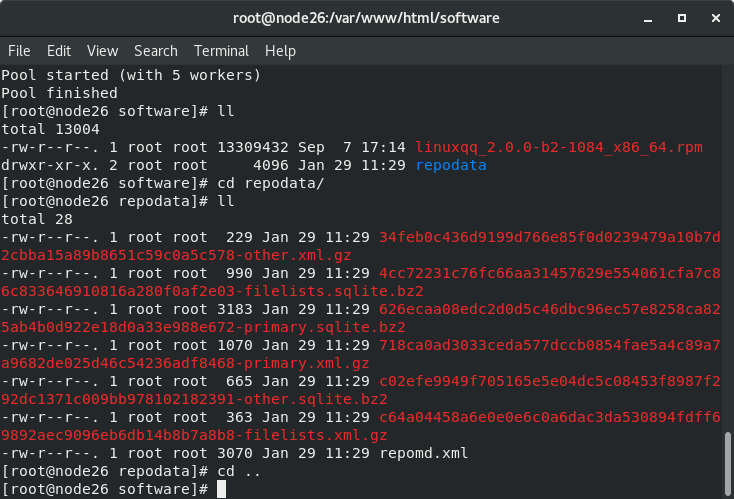This screenshot has height=499, width=734.
Task: Click the 'total 13004' line
Action: coord(50,129)
